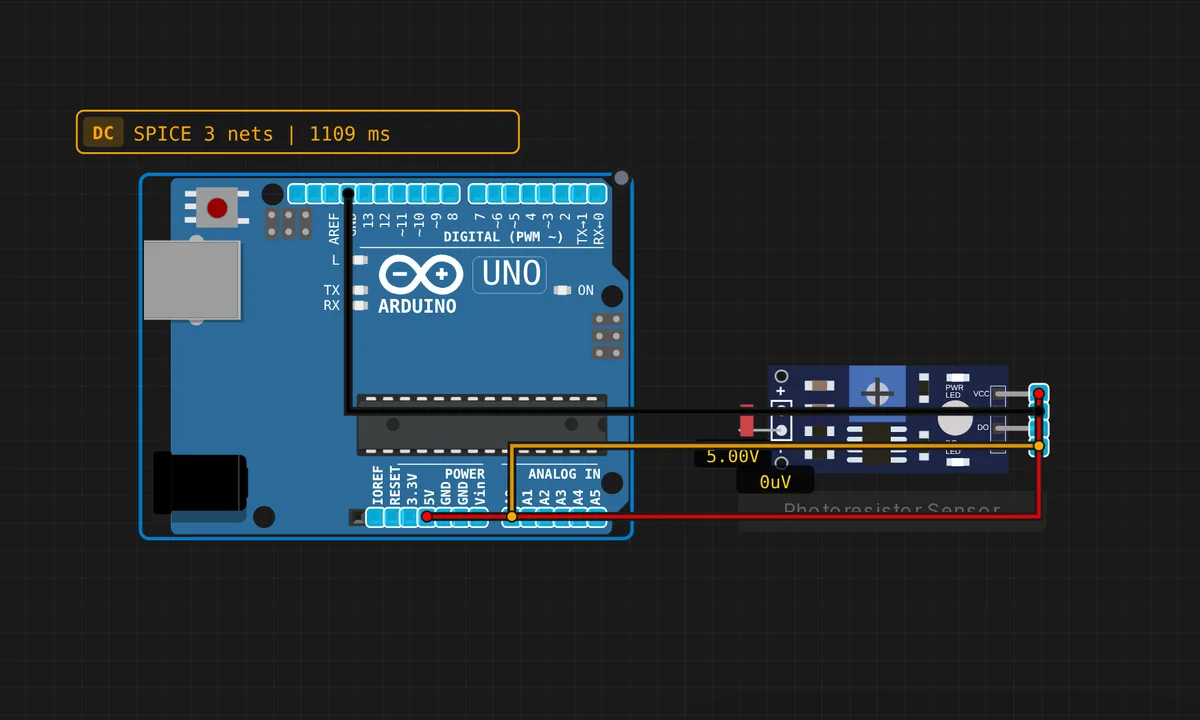Select digital pin ~10
This screenshot has height=720, width=1200.
pos(415,194)
